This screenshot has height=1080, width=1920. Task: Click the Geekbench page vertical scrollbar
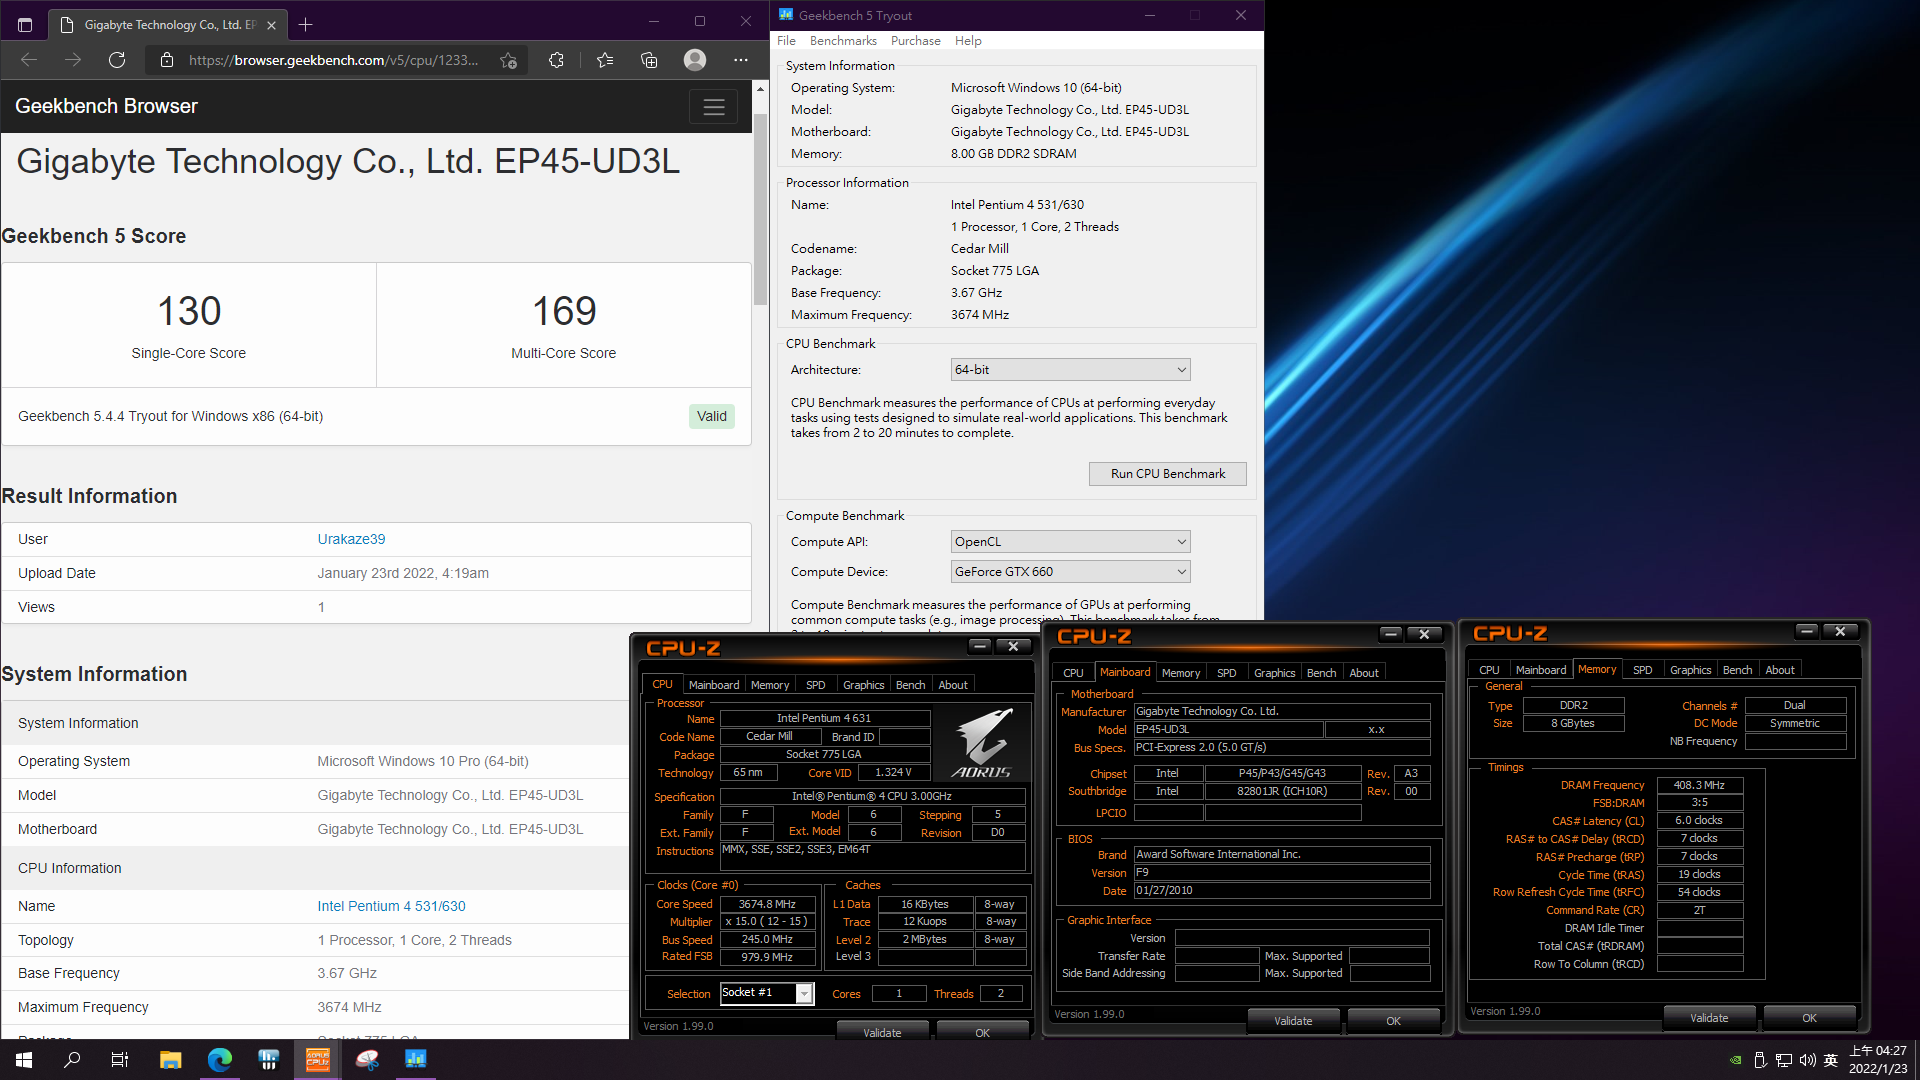[x=760, y=209]
